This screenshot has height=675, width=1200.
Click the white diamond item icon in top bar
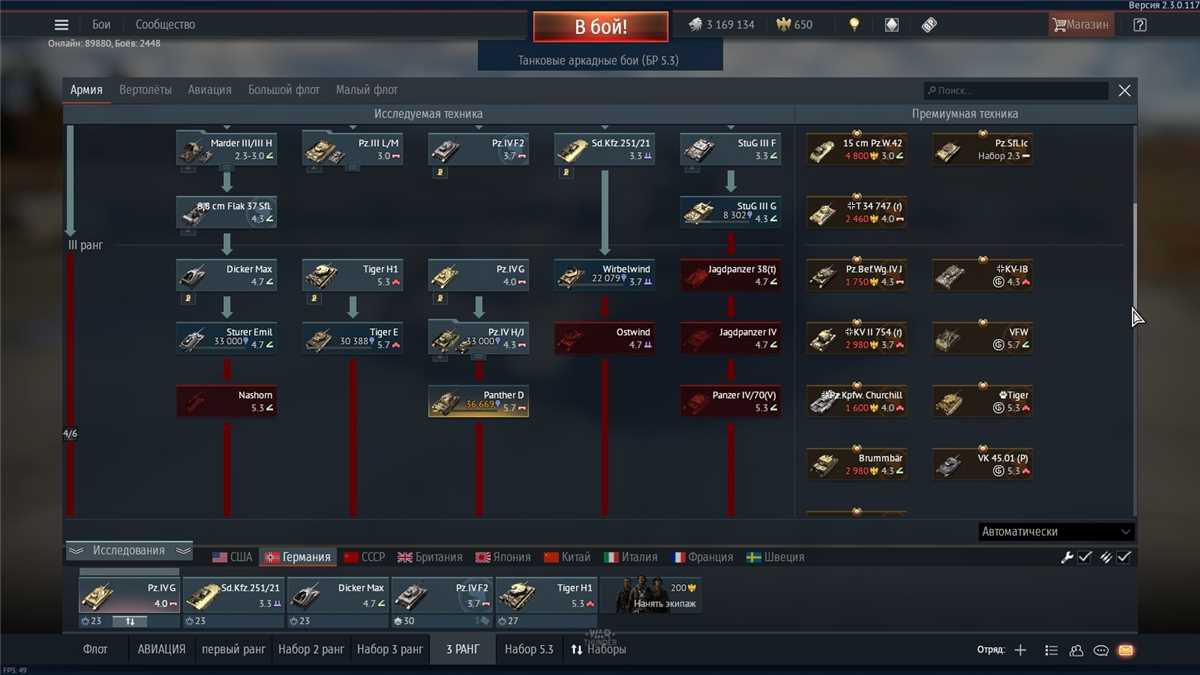892,25
